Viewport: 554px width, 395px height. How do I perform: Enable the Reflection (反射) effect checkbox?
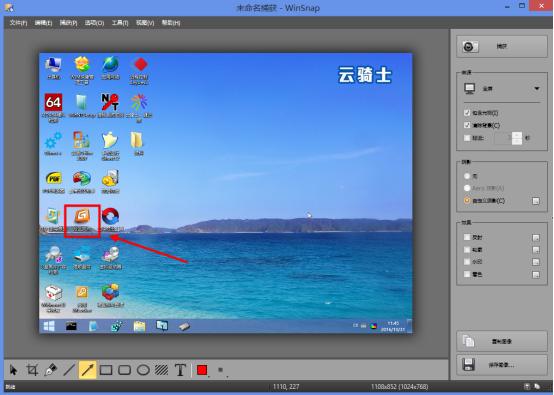coord(467,237)
